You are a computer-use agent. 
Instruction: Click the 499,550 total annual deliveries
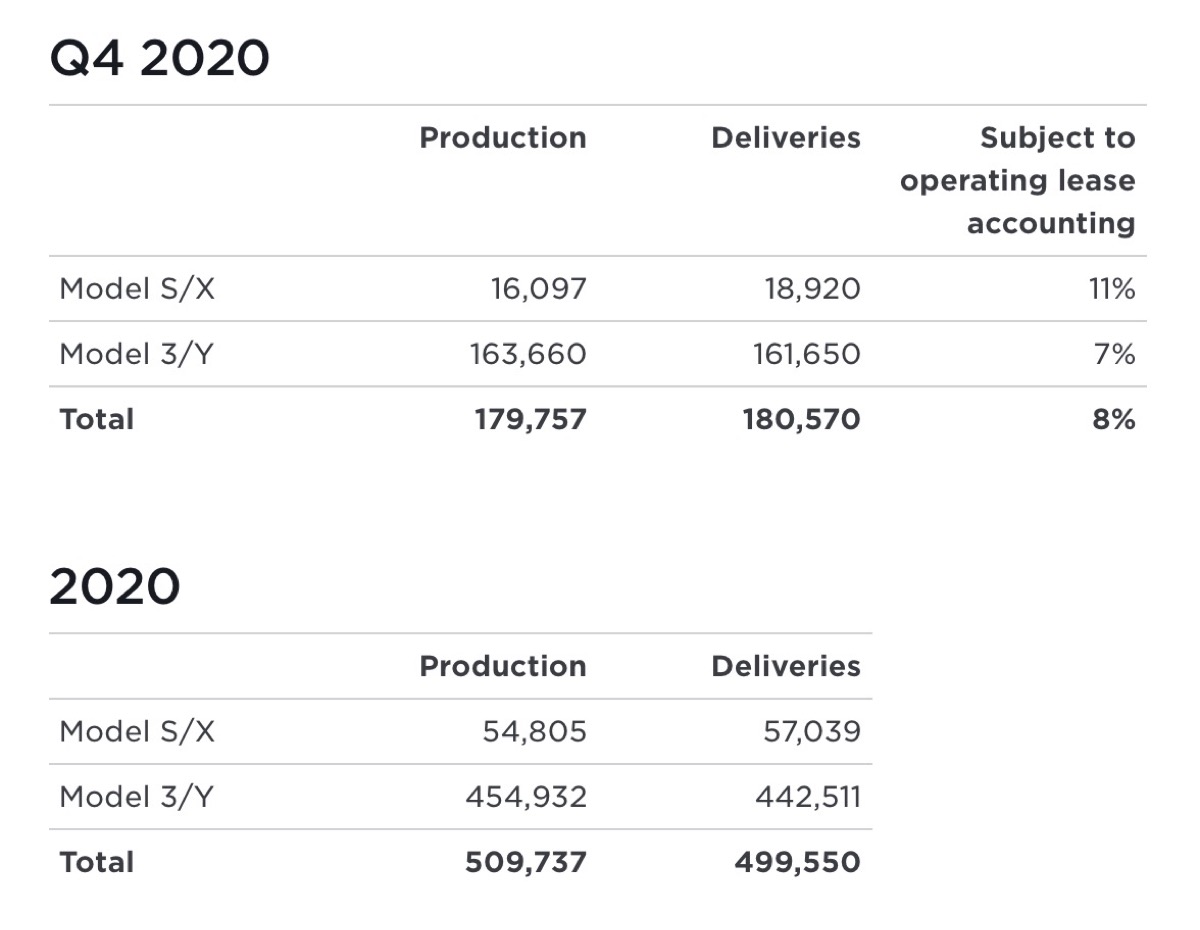coord(797,863)
